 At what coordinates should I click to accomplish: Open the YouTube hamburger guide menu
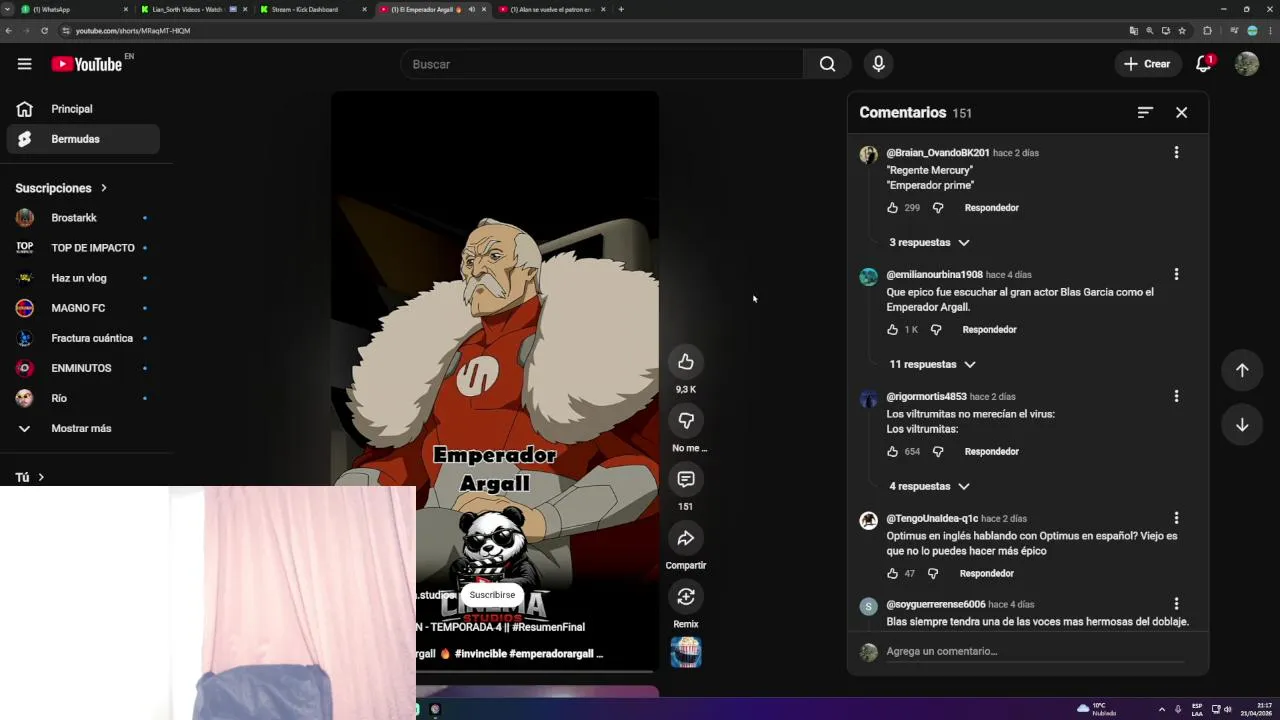coord(24,64)
